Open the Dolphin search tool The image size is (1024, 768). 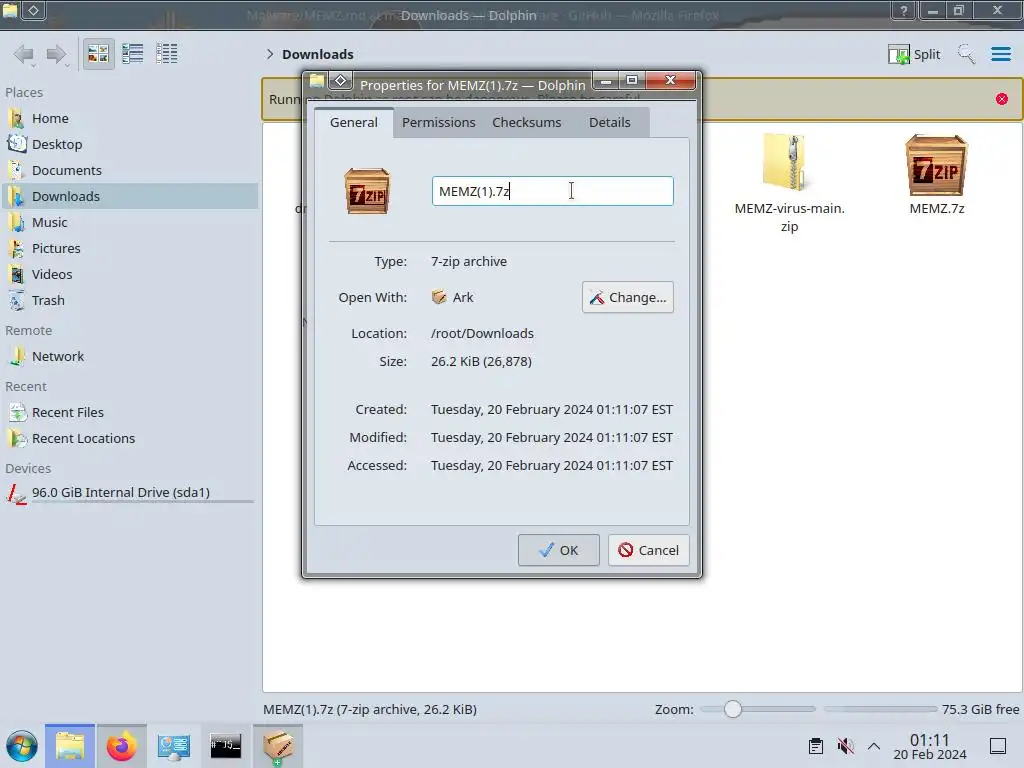coord(966,54)
